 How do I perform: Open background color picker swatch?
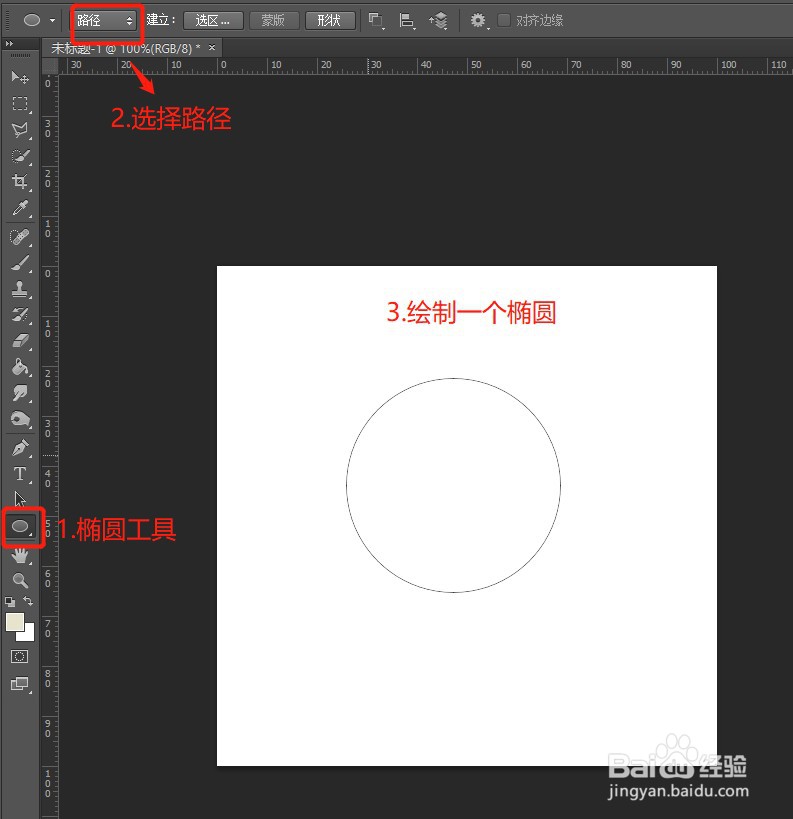click(28, 635)
